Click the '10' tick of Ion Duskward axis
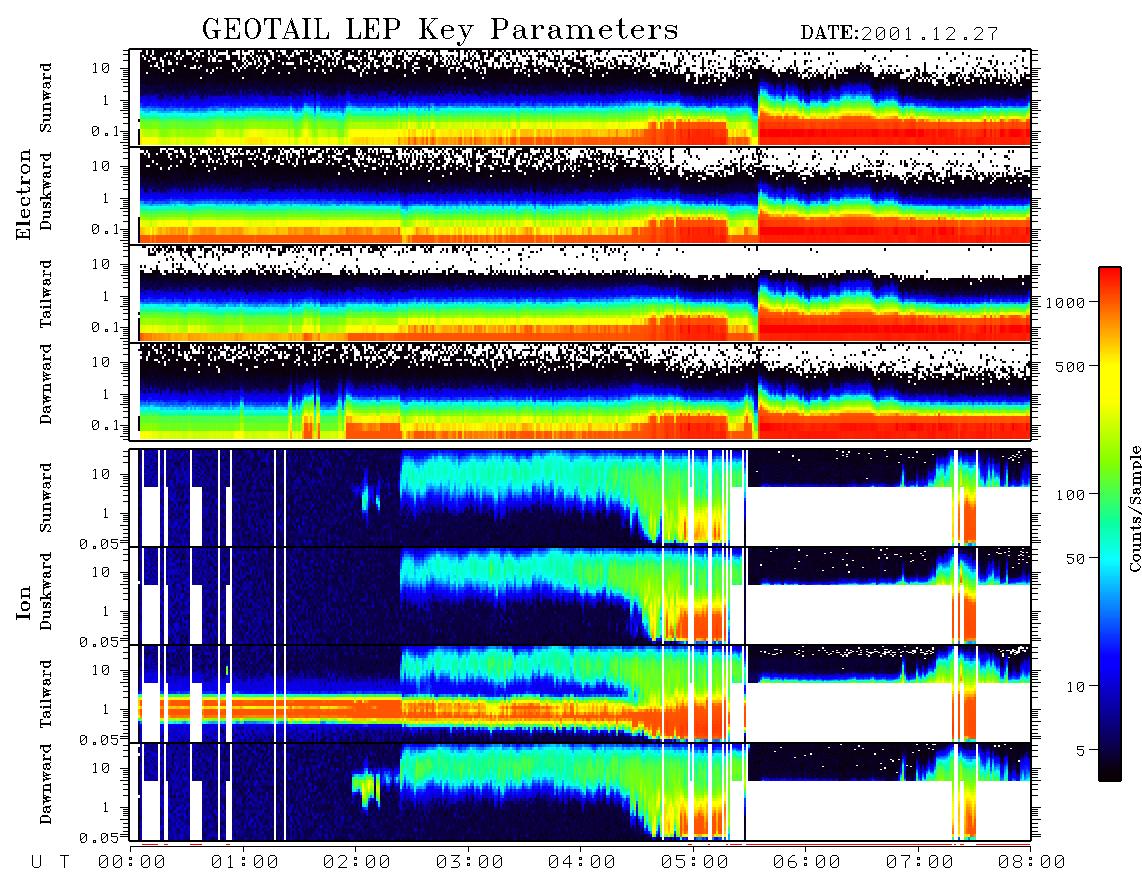This screenshot has height=880, width=1142. (101, 572)
